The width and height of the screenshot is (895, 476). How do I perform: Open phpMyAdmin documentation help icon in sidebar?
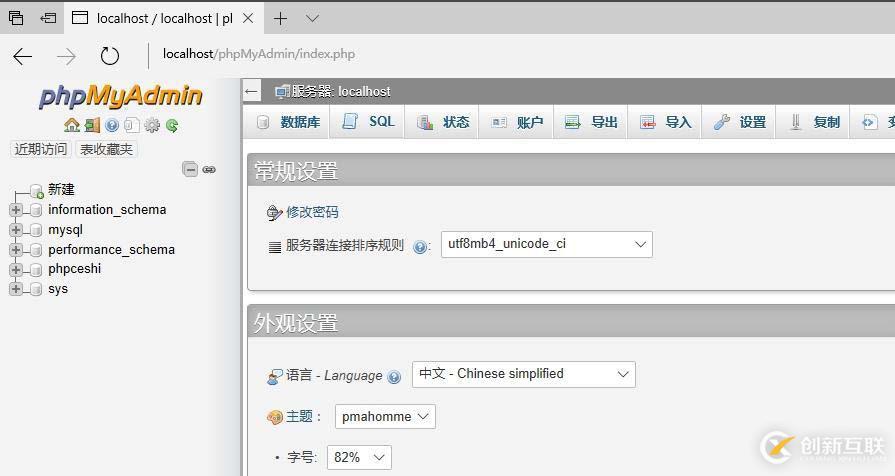click(112, 125)
